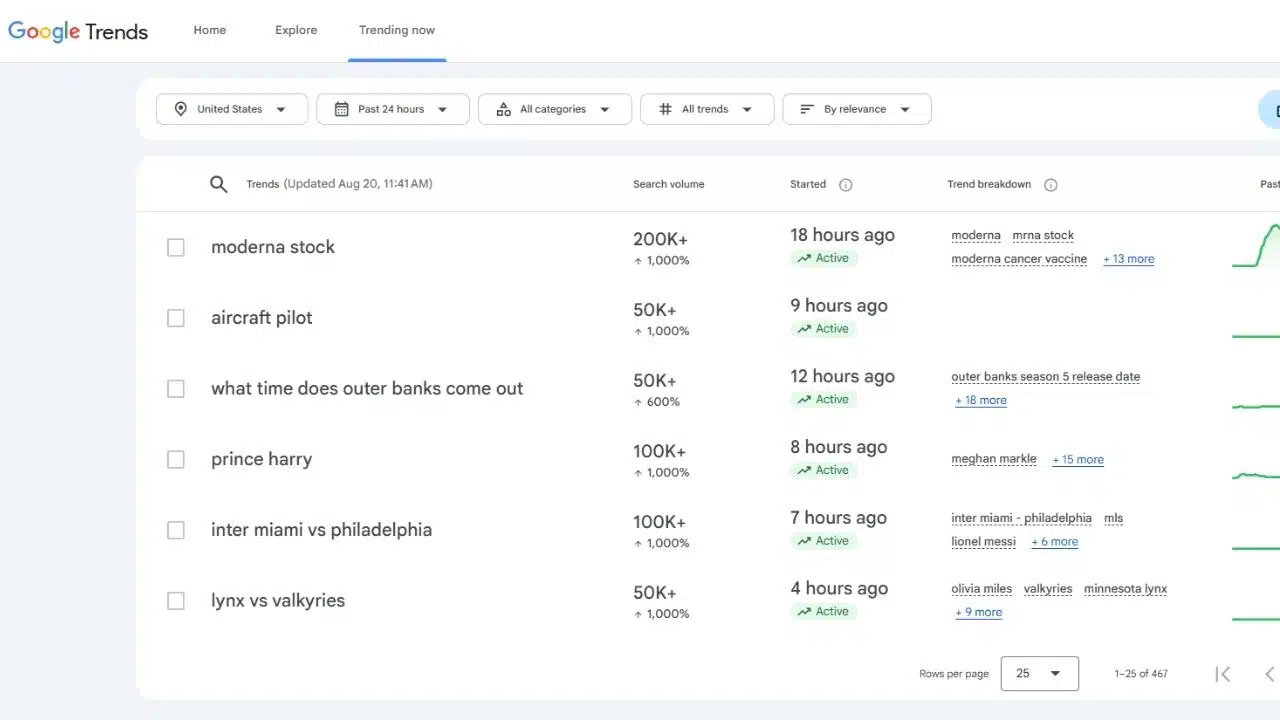Toggle the prince harry checkbox
Image resolution: width=1280 pixels, height=720 pixels.
(x=176, y=459)
